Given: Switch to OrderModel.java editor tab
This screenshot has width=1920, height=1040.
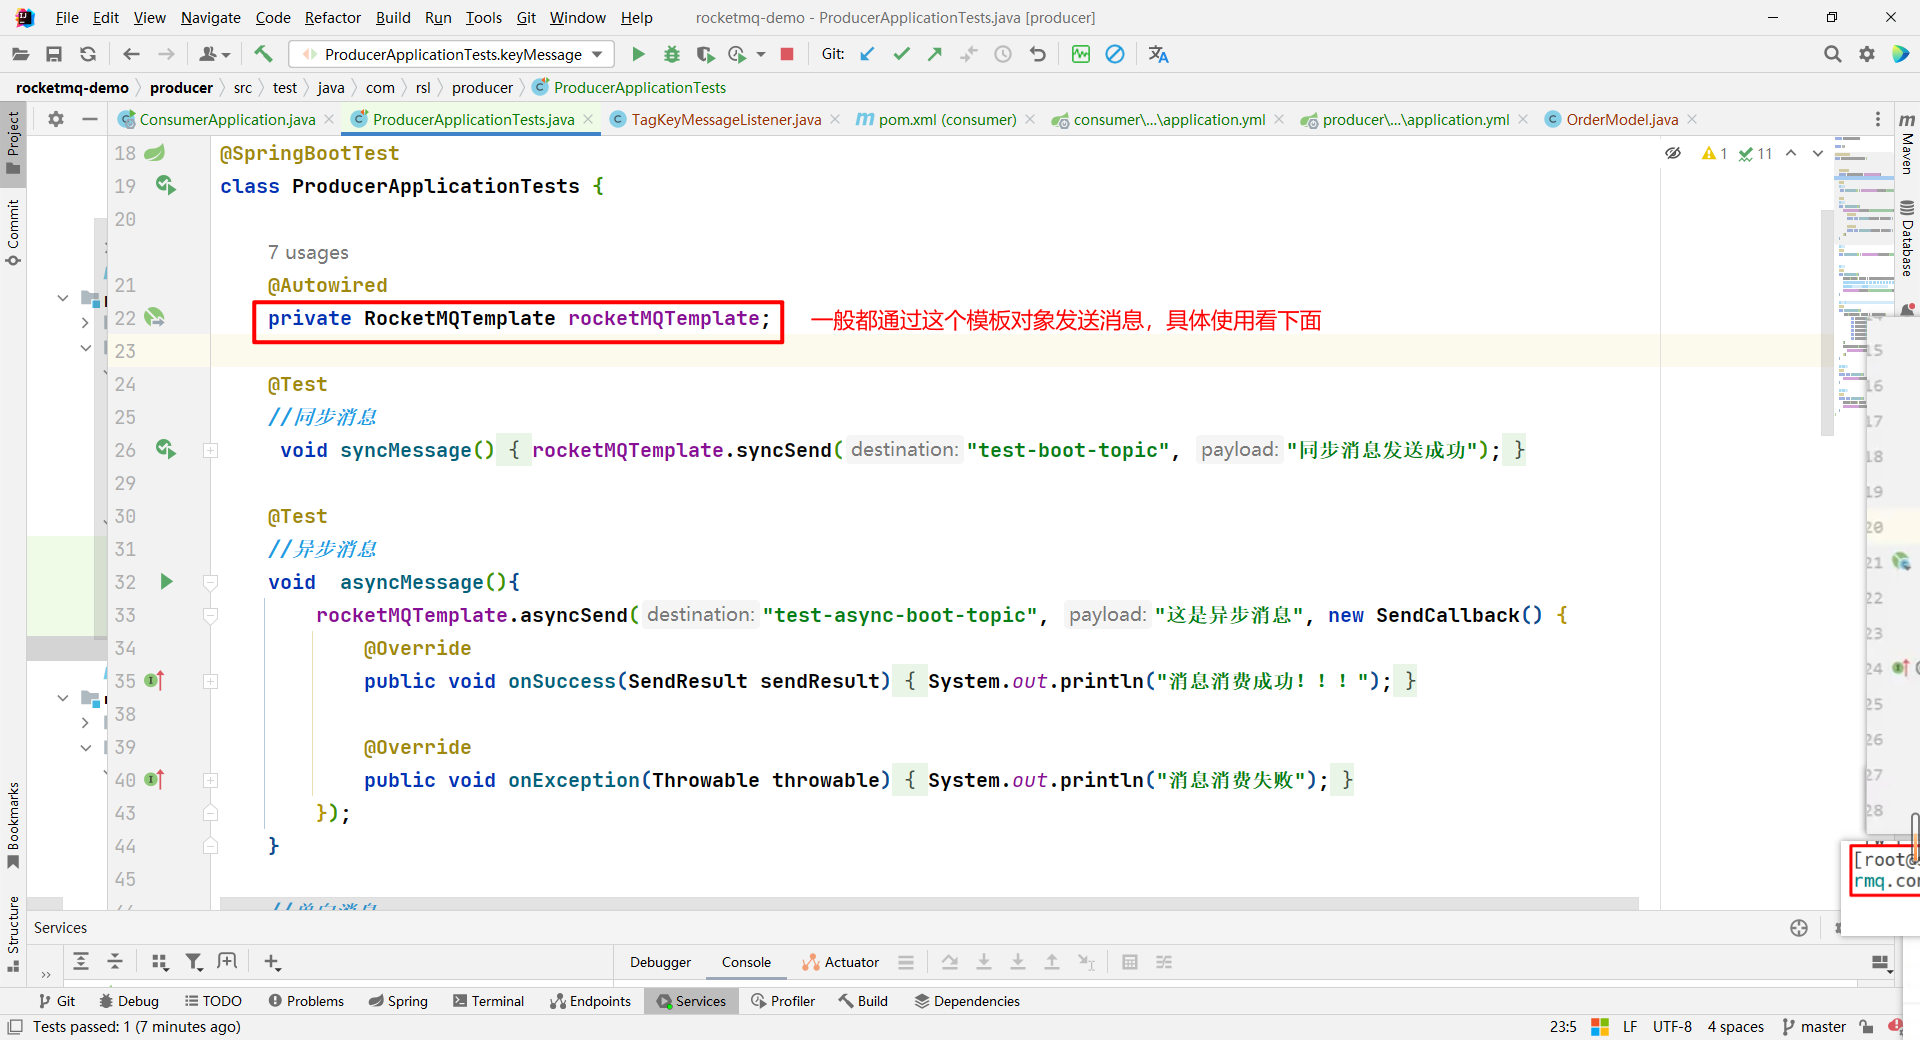Looking at the screenshot, I should click(x=1622, y=119).
